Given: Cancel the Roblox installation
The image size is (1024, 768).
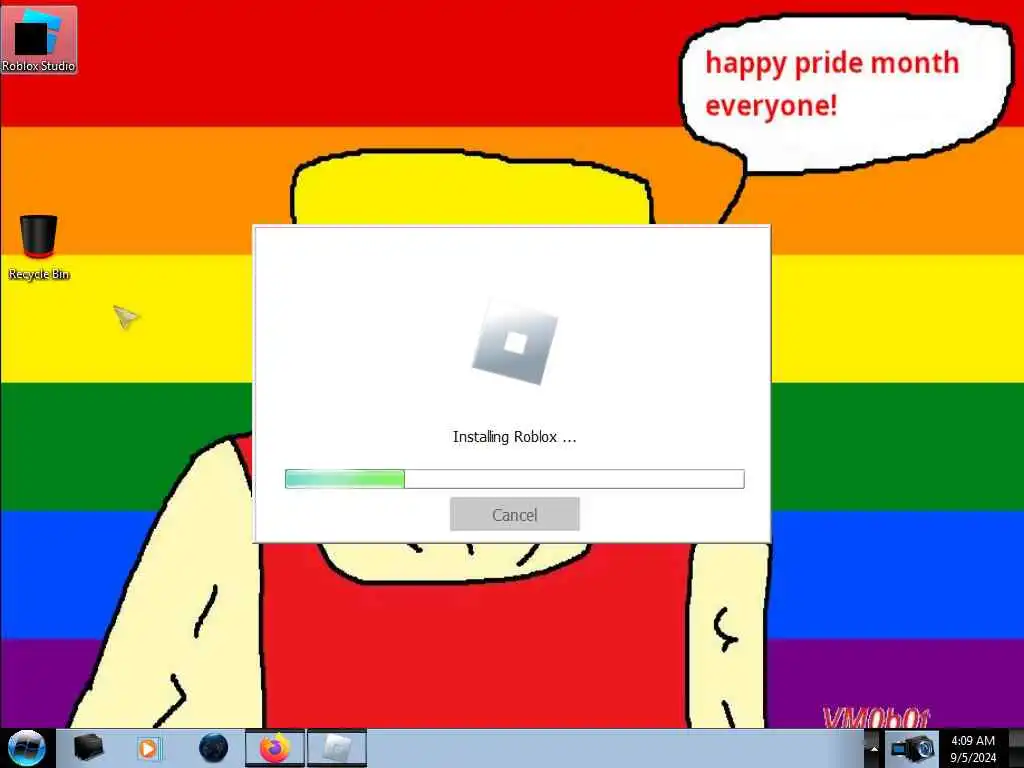Looking at the screenshot, I should (515, 515).
